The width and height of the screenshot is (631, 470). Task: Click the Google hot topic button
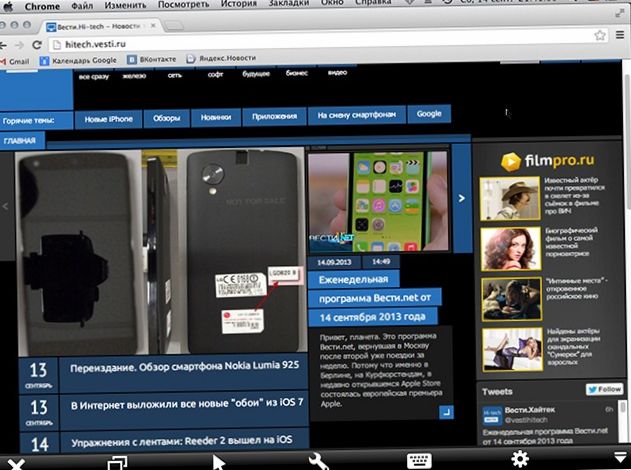(x=429, y=114)
